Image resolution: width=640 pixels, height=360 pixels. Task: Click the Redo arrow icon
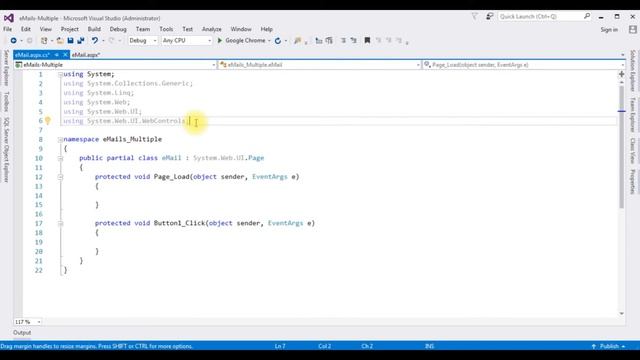click(111, 40)
